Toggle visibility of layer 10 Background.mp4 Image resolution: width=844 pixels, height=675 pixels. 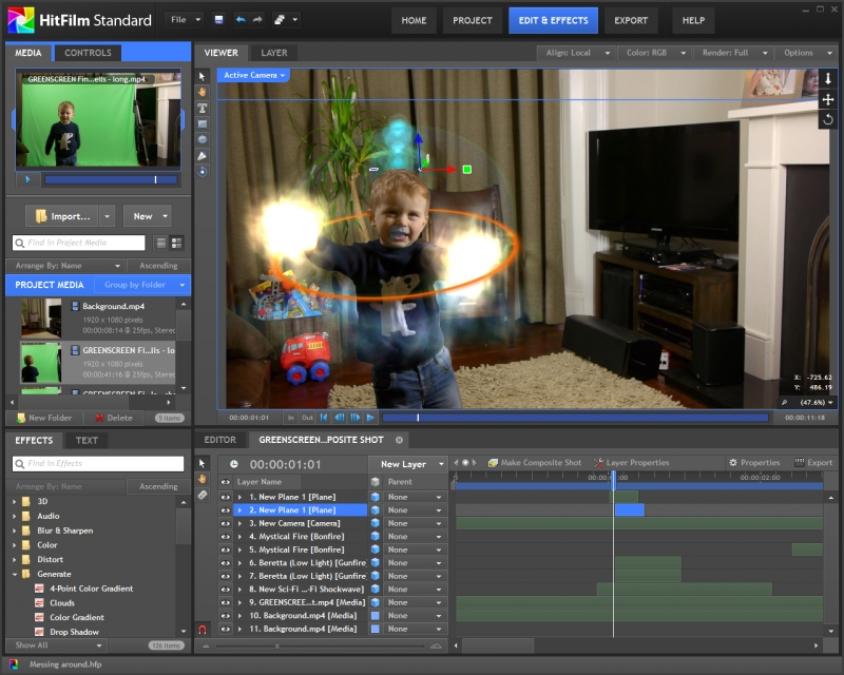point(225,615)
